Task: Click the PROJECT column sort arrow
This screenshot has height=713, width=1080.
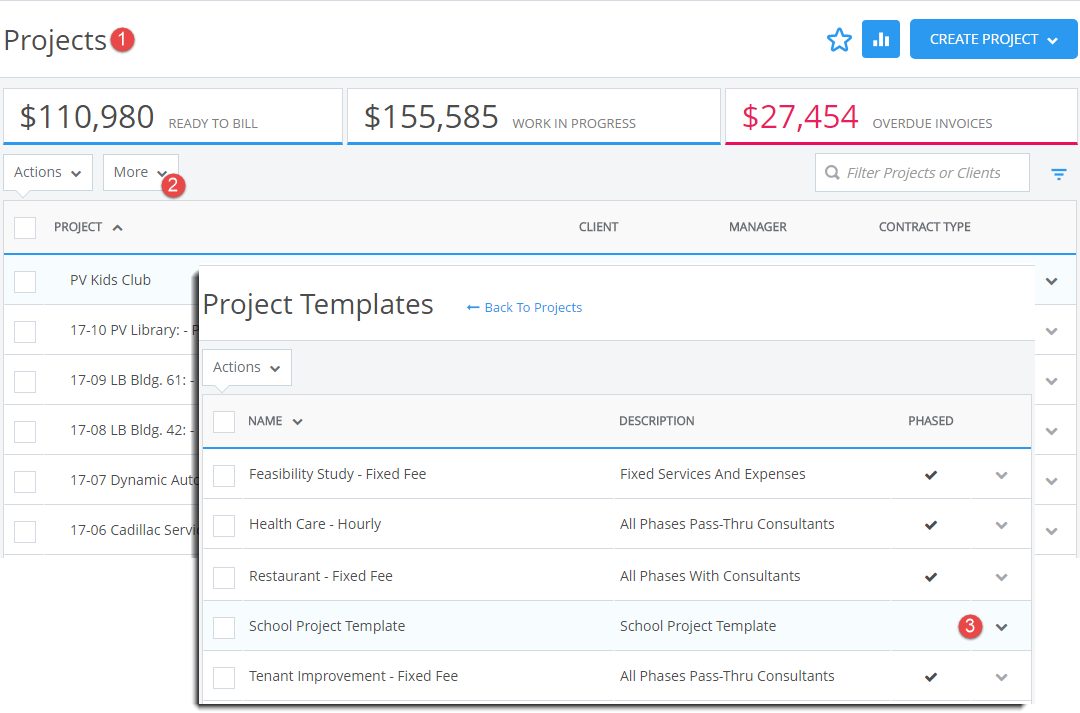Action: pos(117,226)
